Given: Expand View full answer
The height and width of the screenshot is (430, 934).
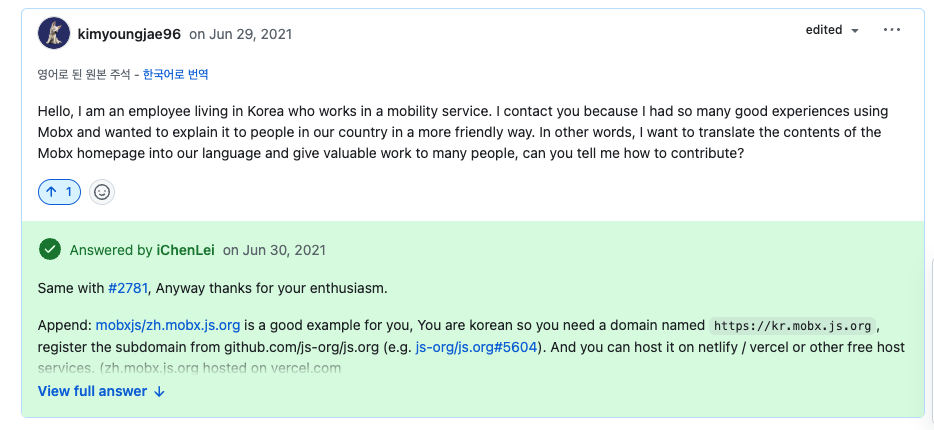Looking at the screenshot, I should (101, 391).
